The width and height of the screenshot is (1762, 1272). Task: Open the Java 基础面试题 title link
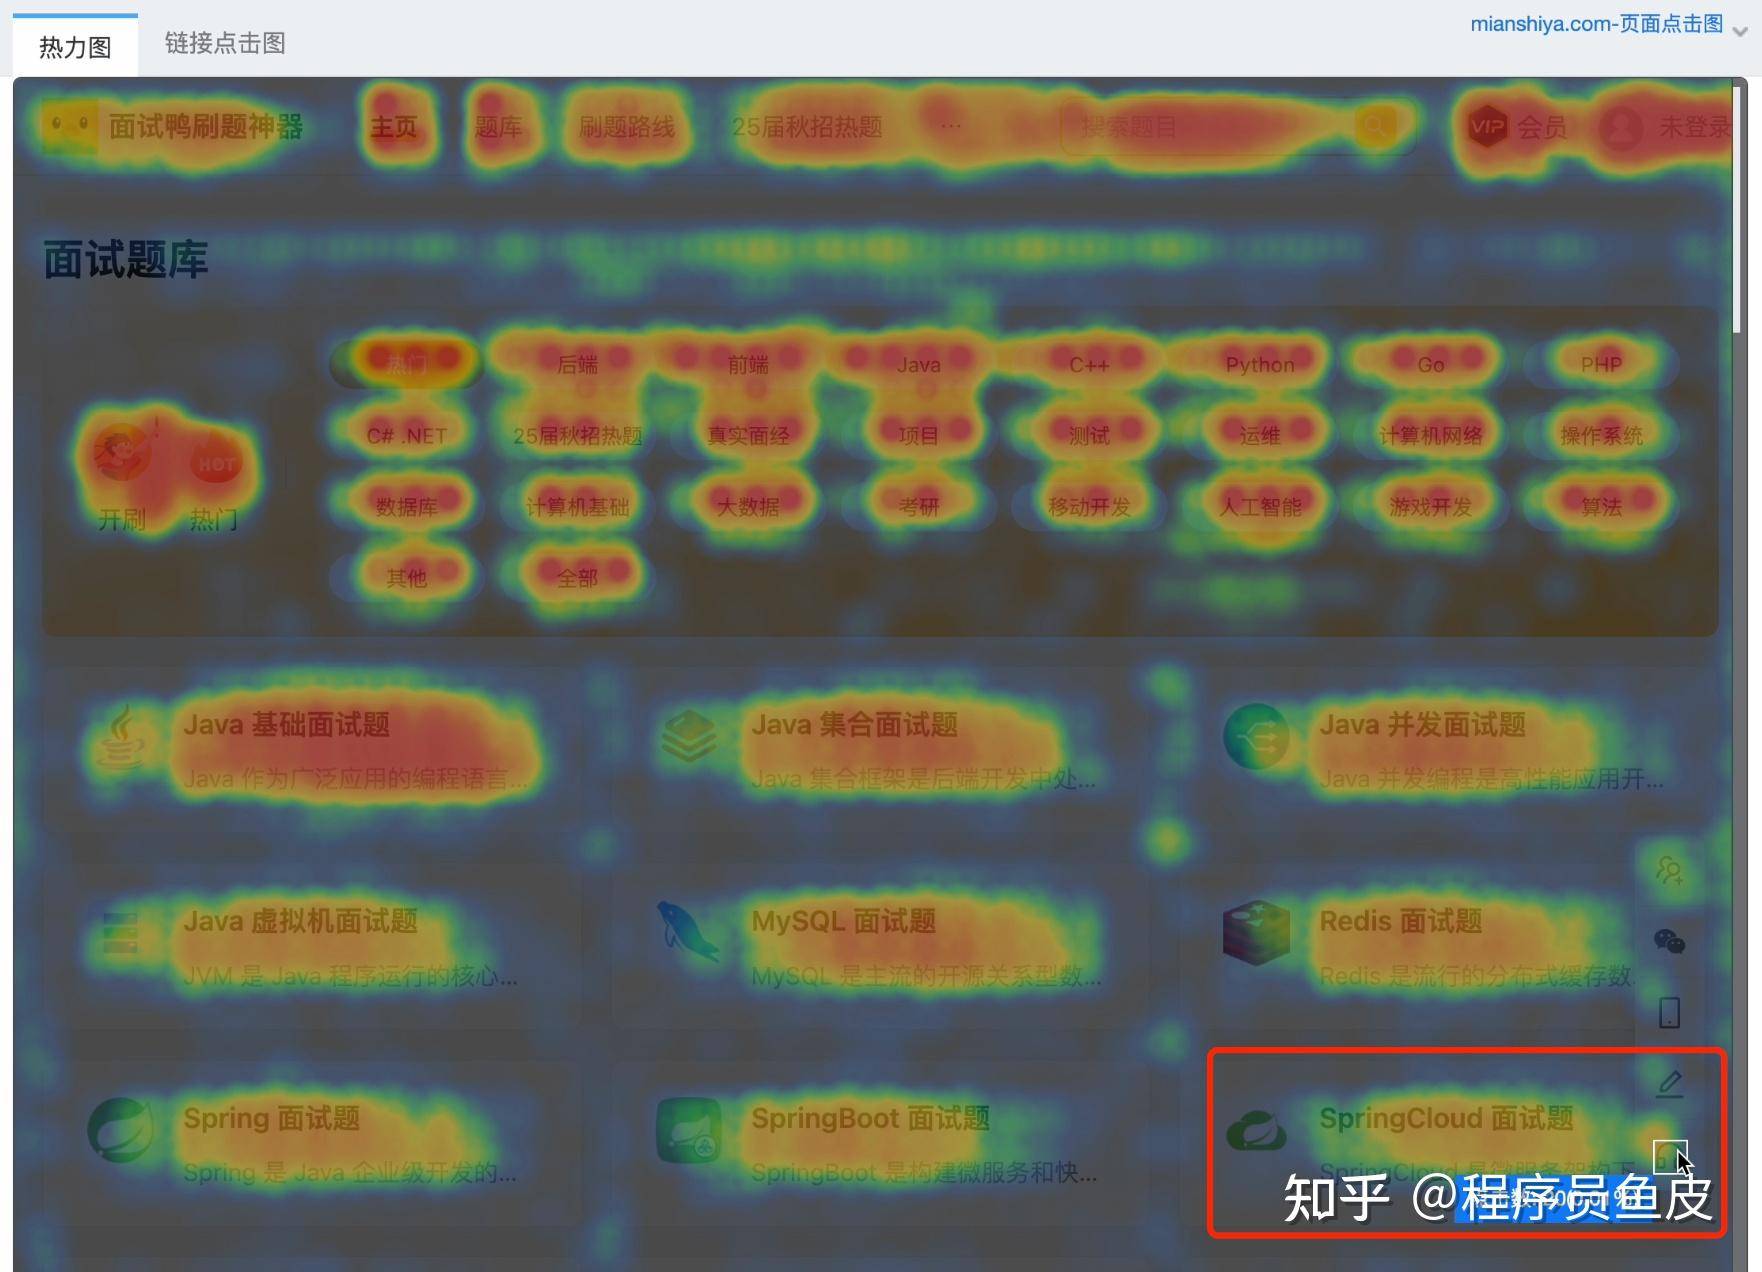point(287,724)
